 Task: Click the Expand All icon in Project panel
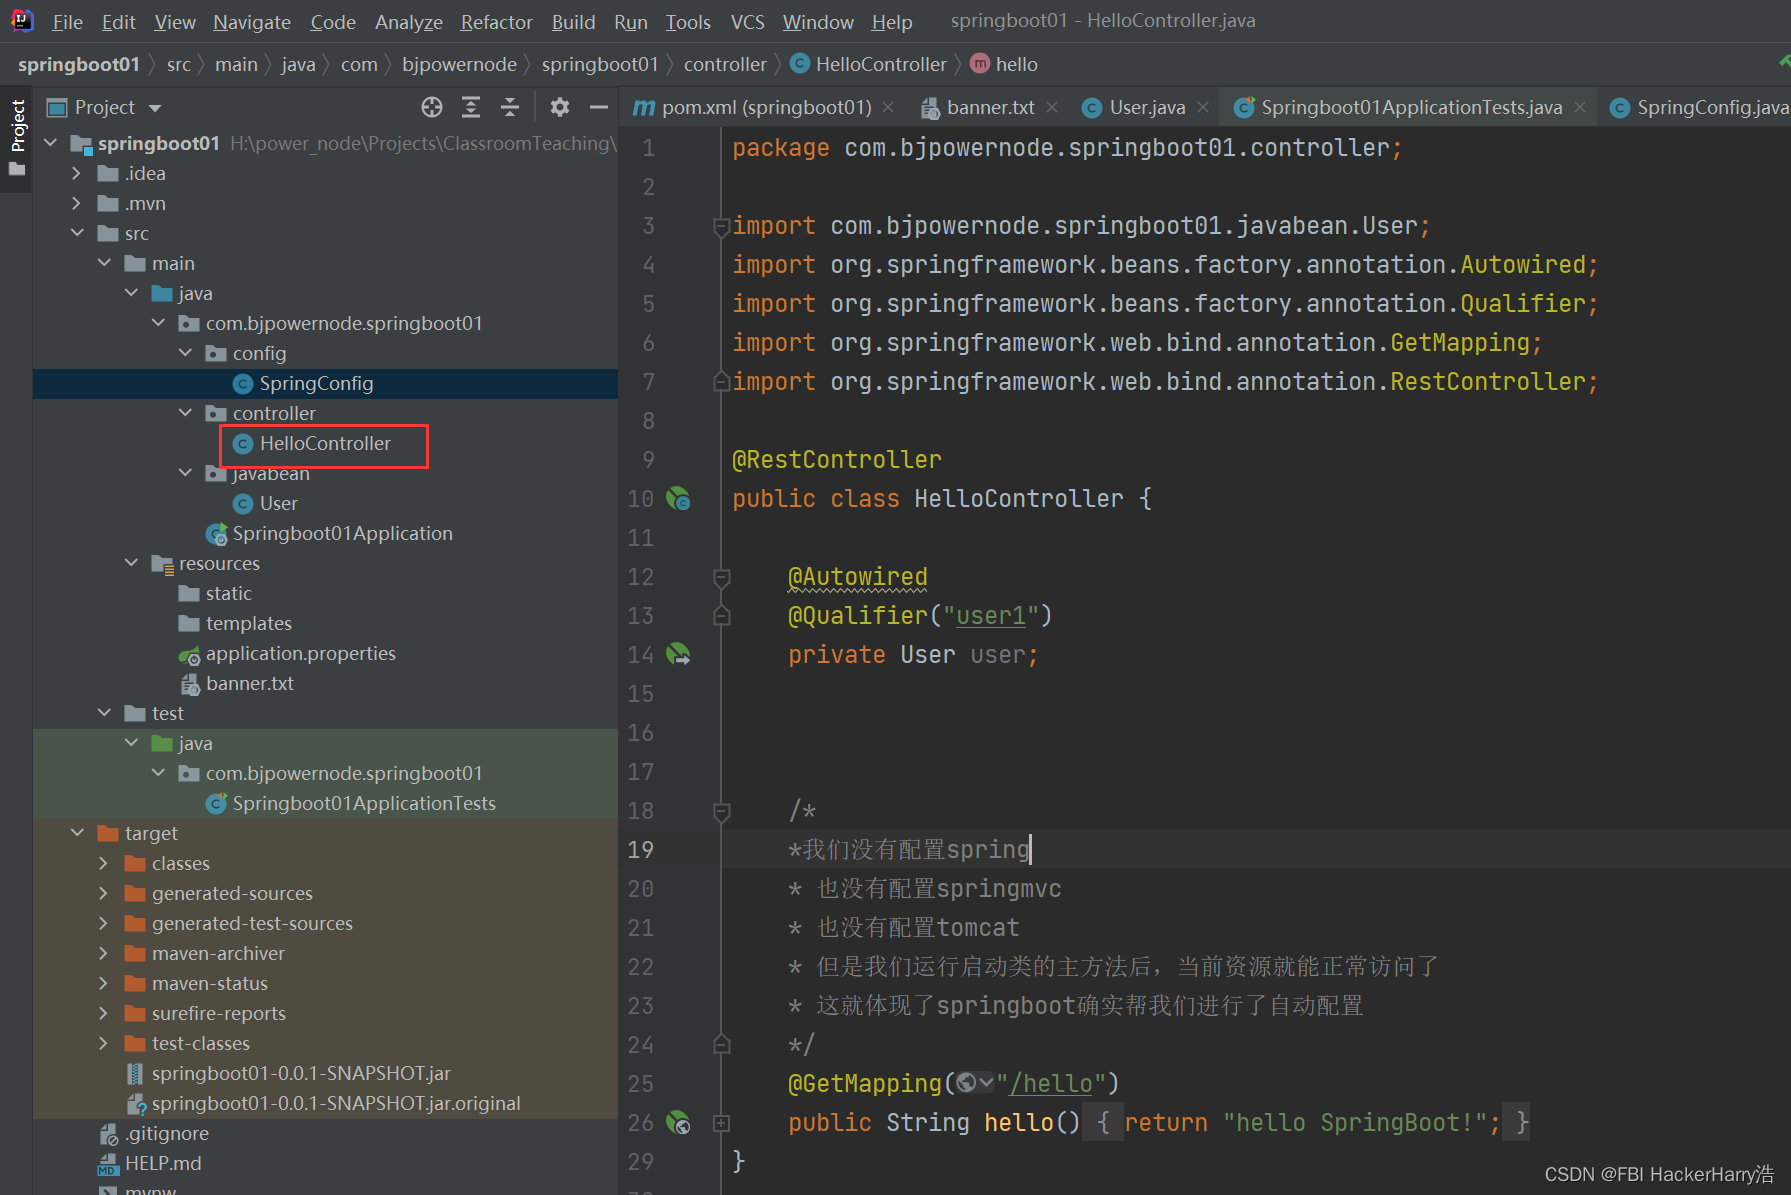point(471,107)
